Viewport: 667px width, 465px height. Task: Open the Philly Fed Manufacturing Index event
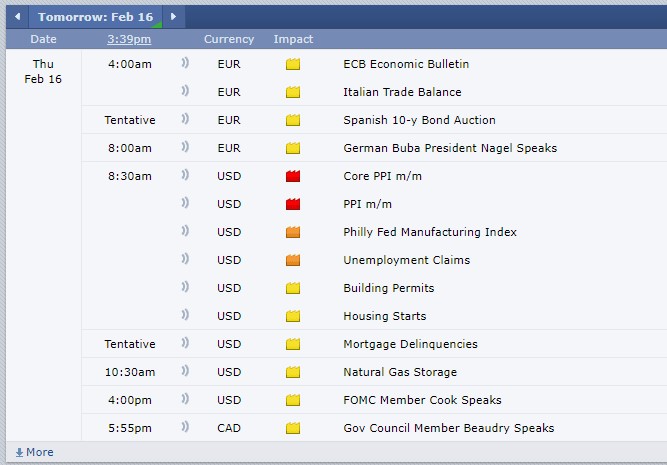[x=430, y=232]
